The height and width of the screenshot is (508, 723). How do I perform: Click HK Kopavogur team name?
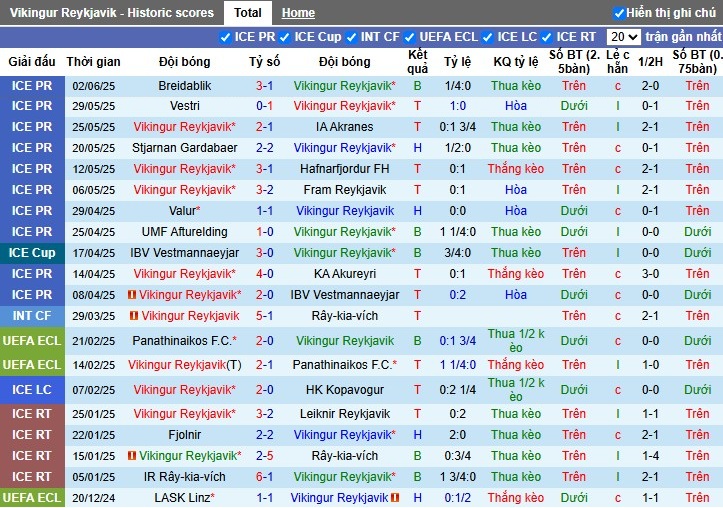(344, 390)
